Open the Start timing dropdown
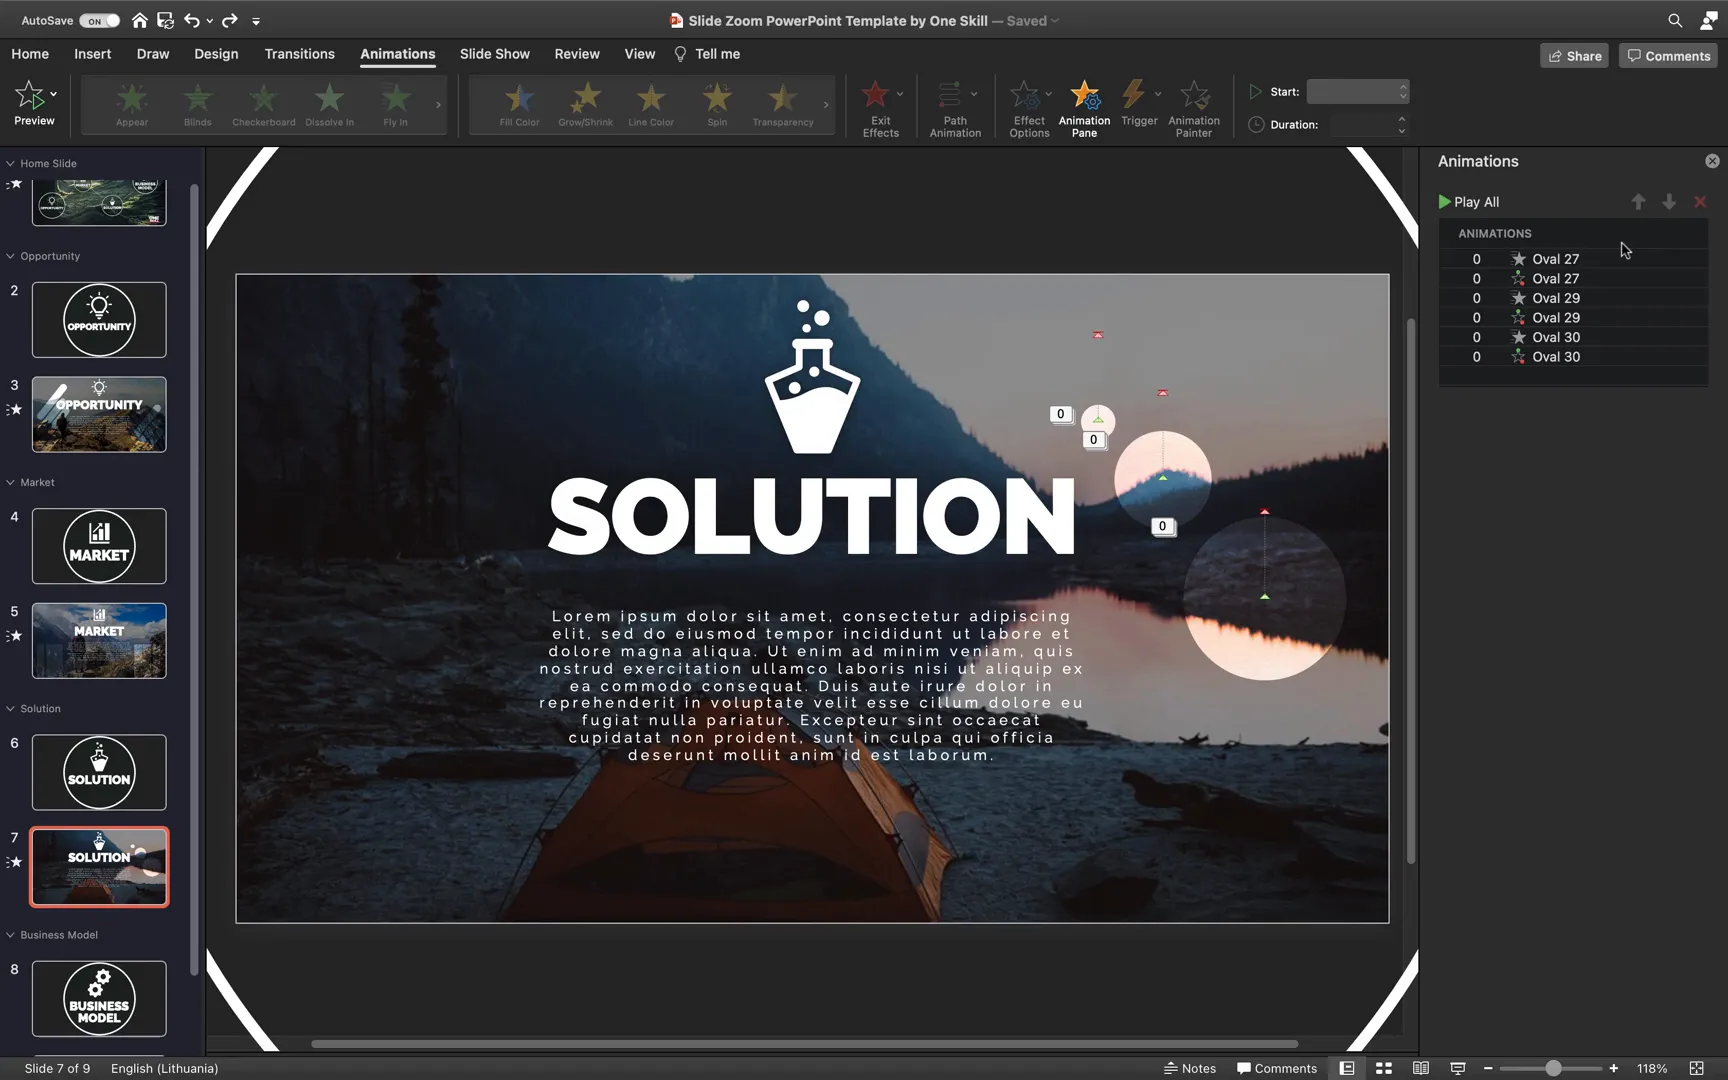The image size is (1728, 1080). 1357,92
